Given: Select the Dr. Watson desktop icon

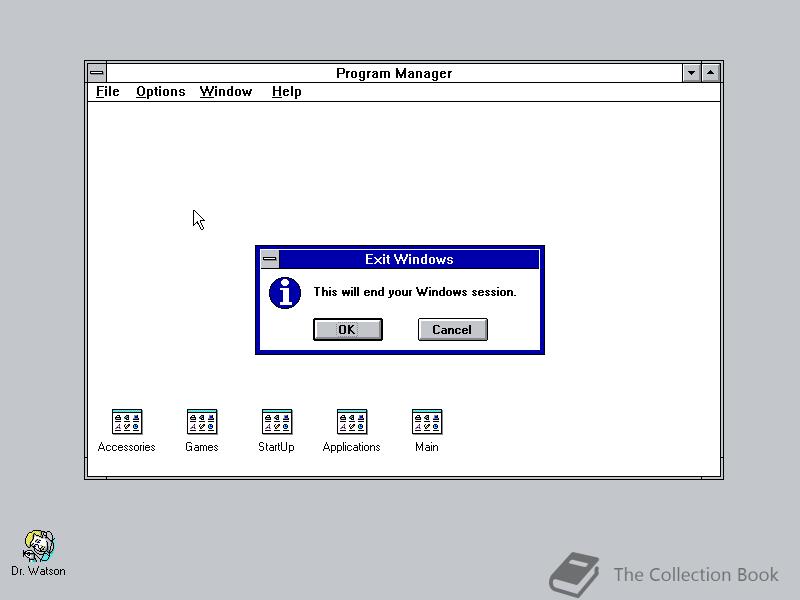Looking at the screenshot, I should click(x=39, y=546).
